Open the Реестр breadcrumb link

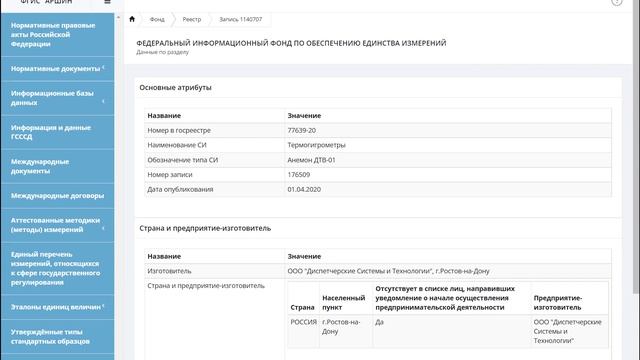(192, 19)
